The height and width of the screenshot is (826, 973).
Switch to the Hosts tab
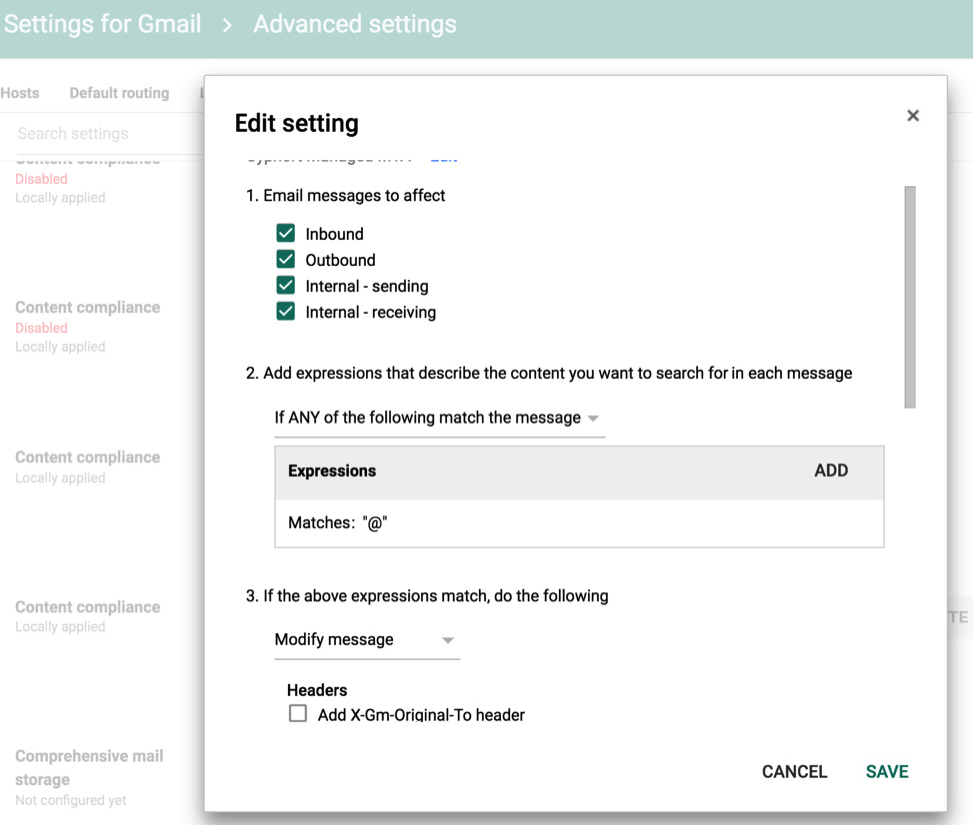pos(20,93)
